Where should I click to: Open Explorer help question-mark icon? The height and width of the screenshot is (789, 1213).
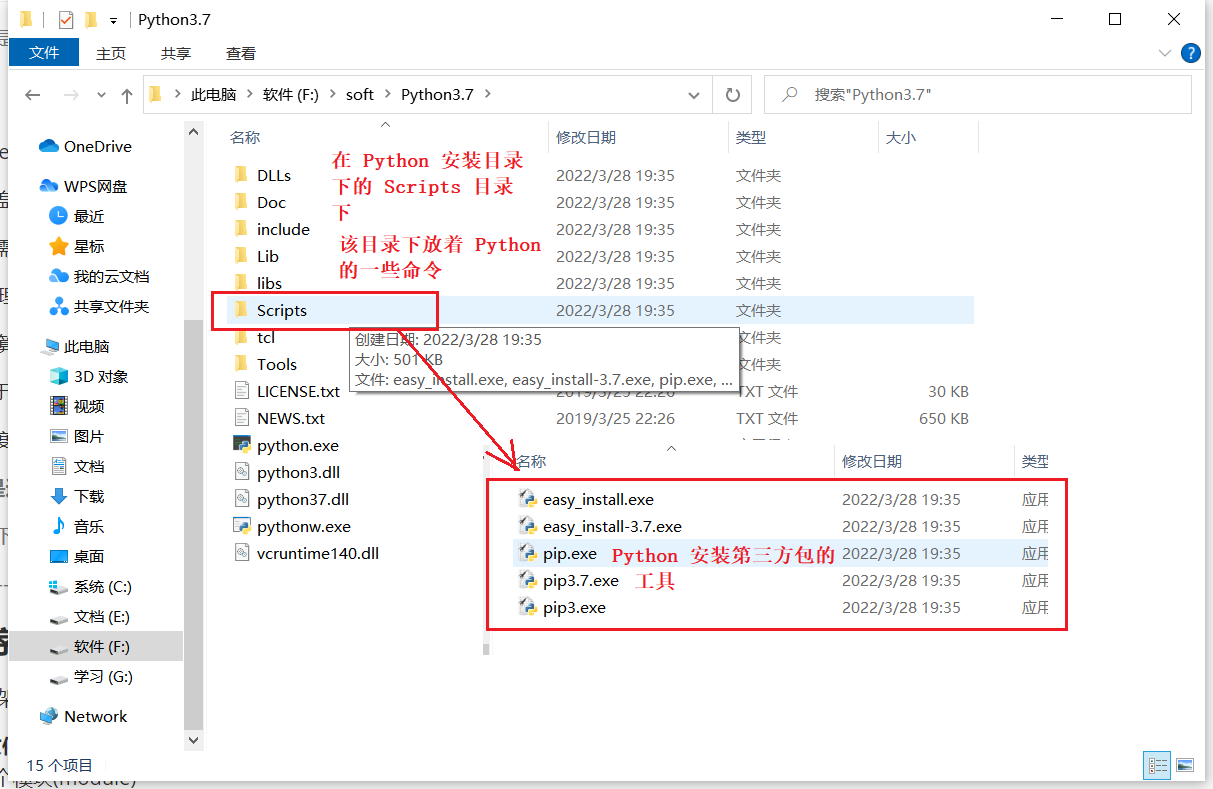pyautogui.click(x=1190, y=53)
